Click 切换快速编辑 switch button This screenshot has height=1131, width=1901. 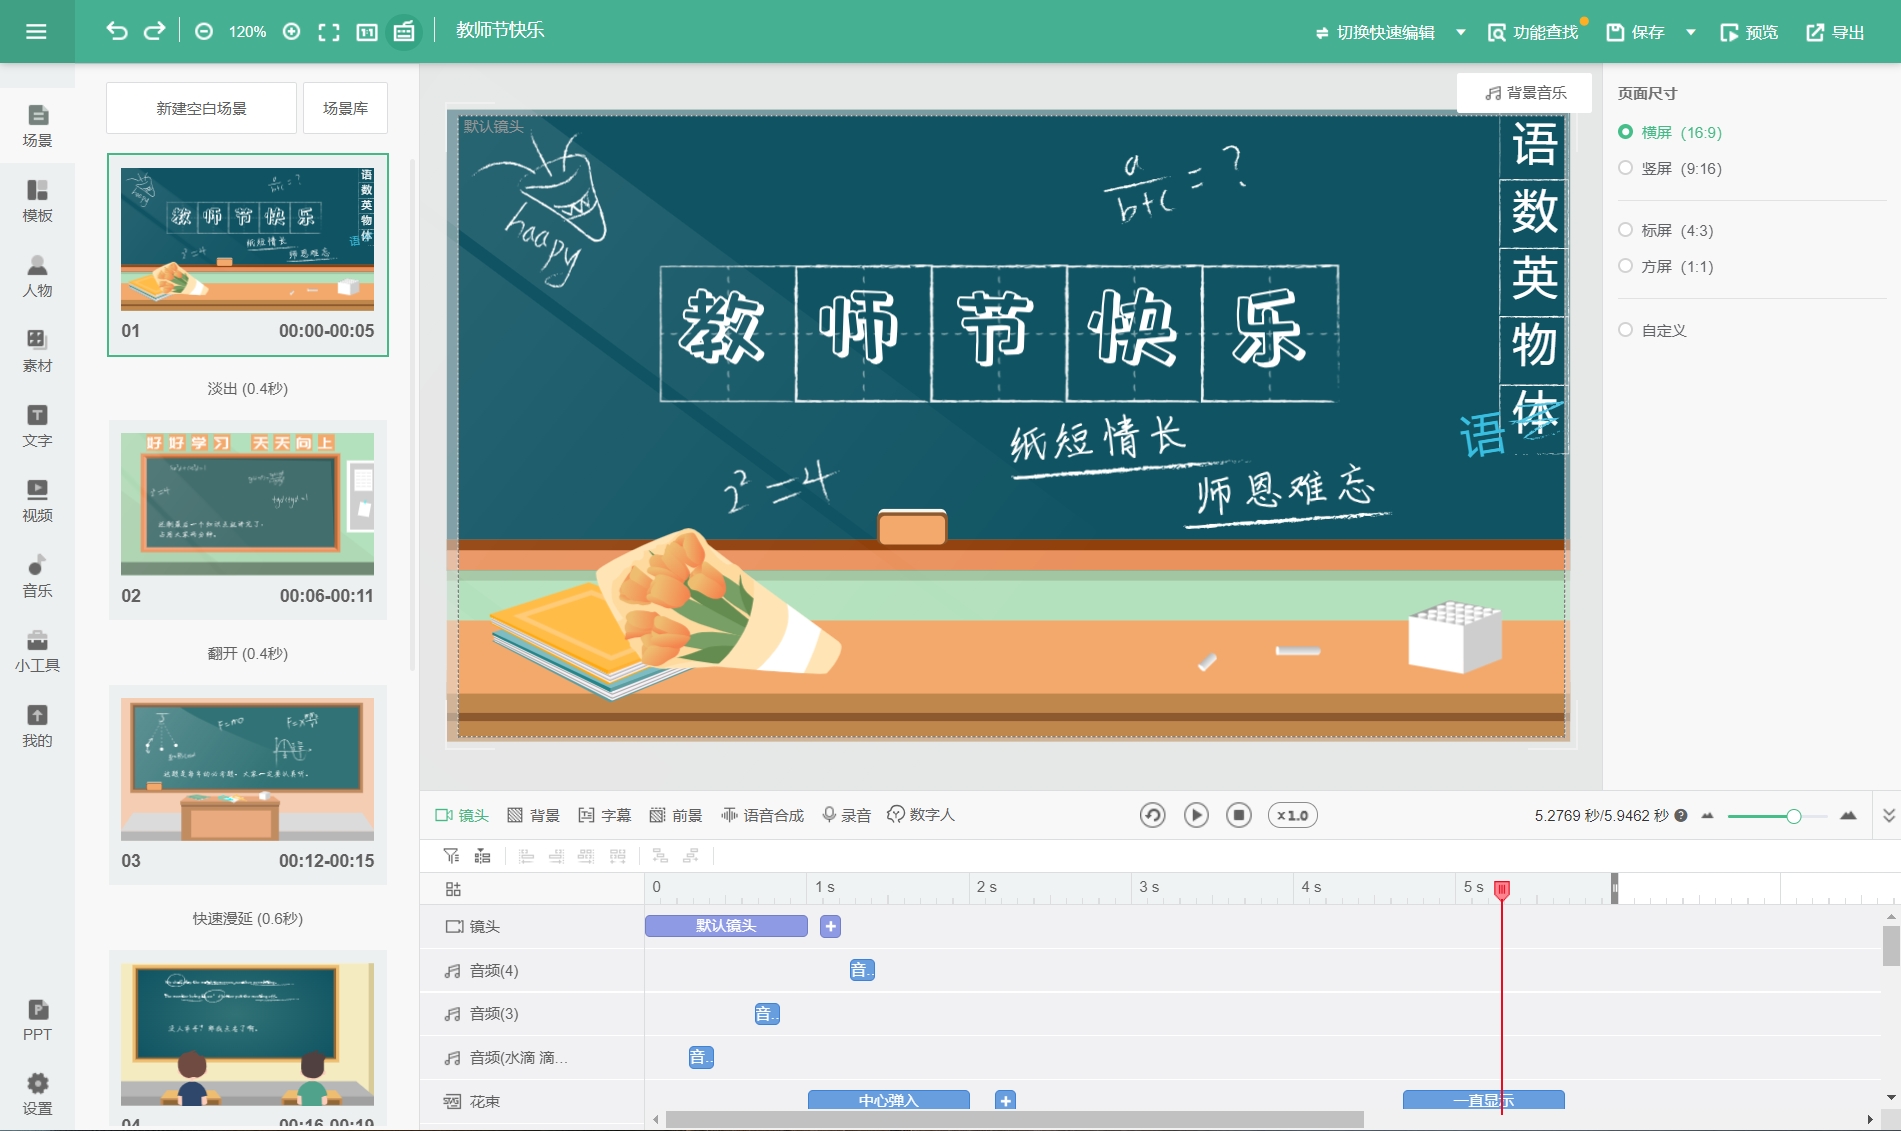(x=1375, y=32)
